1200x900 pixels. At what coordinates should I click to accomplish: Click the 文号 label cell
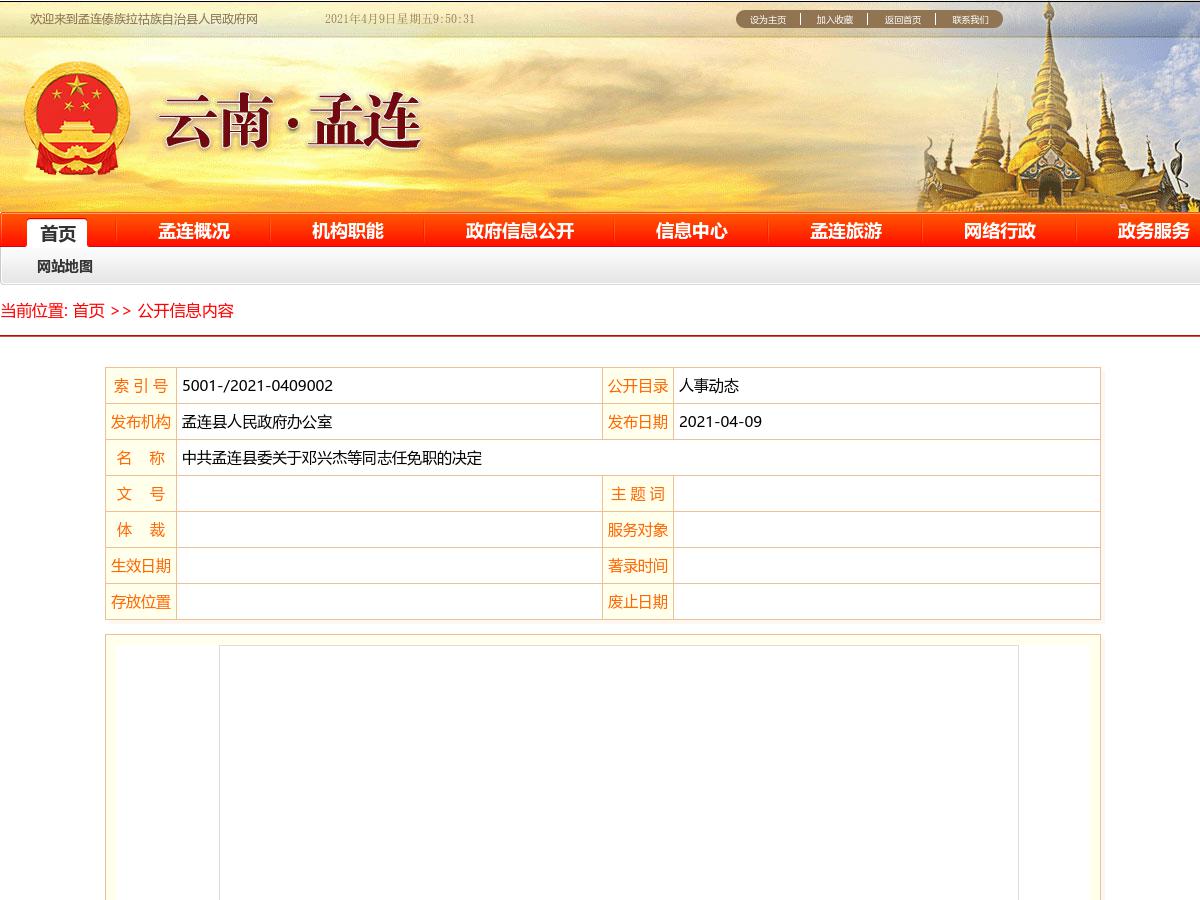click(x=141, y=494)
